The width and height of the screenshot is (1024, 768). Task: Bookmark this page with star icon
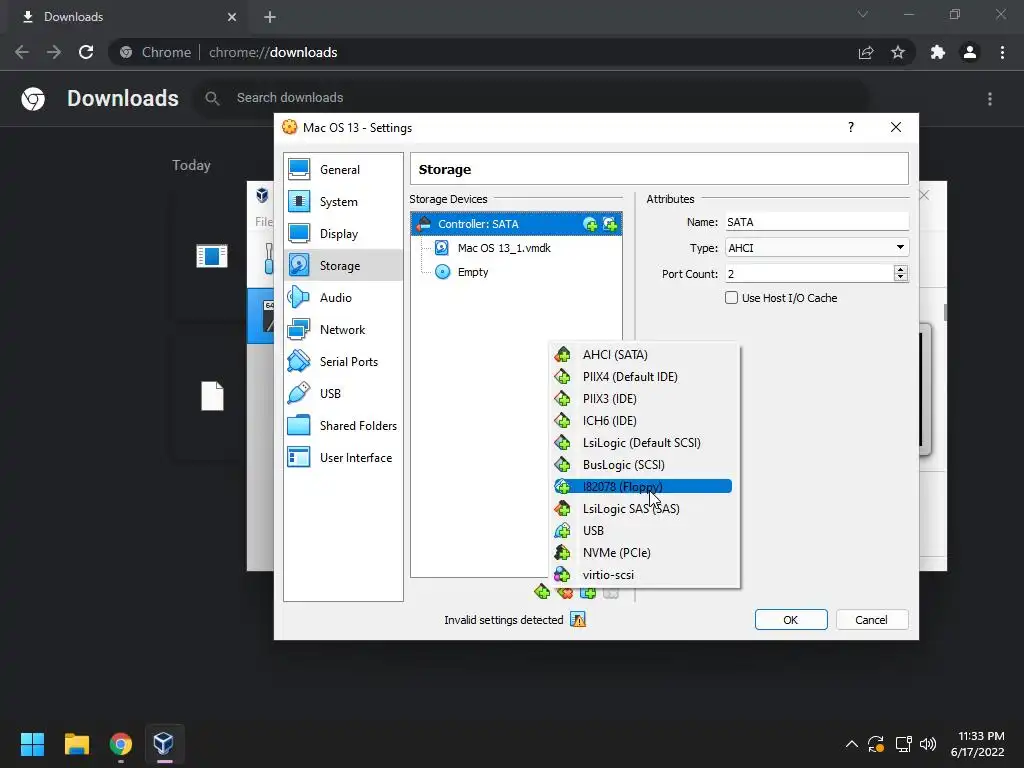click(898, 52)
